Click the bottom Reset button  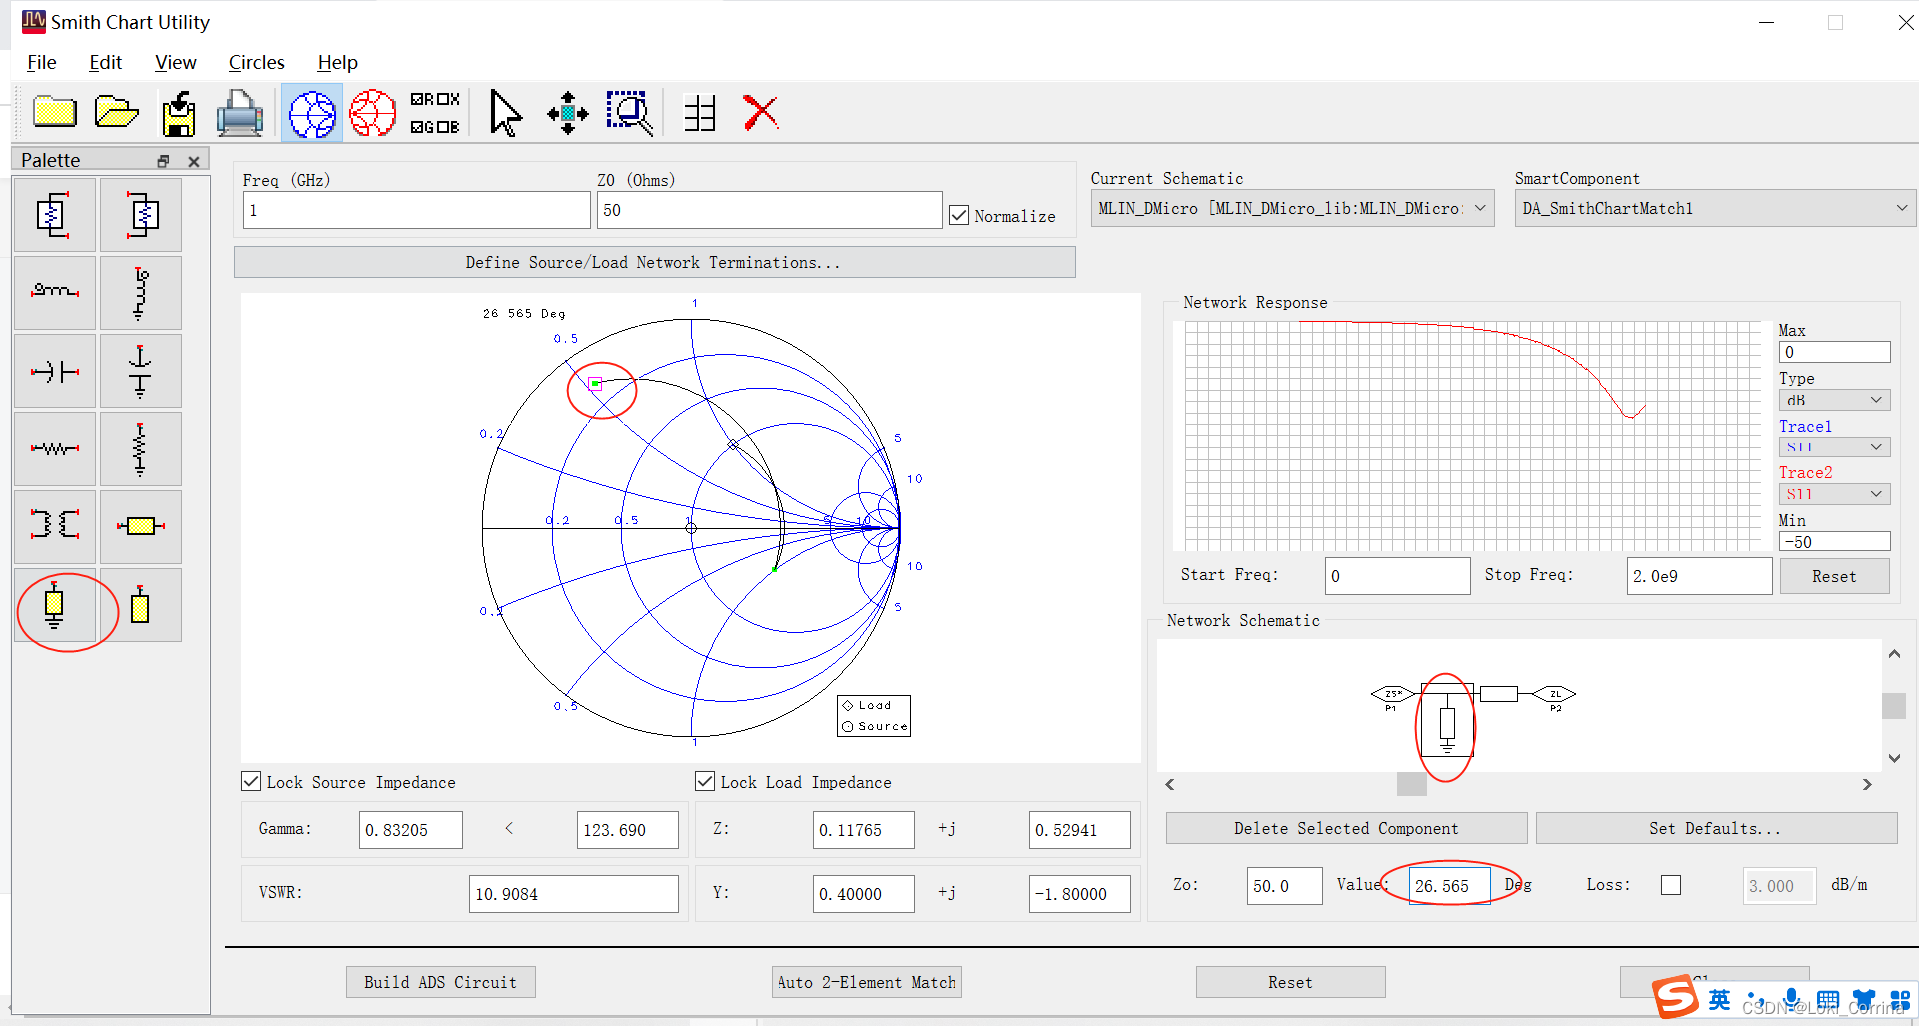(1290, 982)
